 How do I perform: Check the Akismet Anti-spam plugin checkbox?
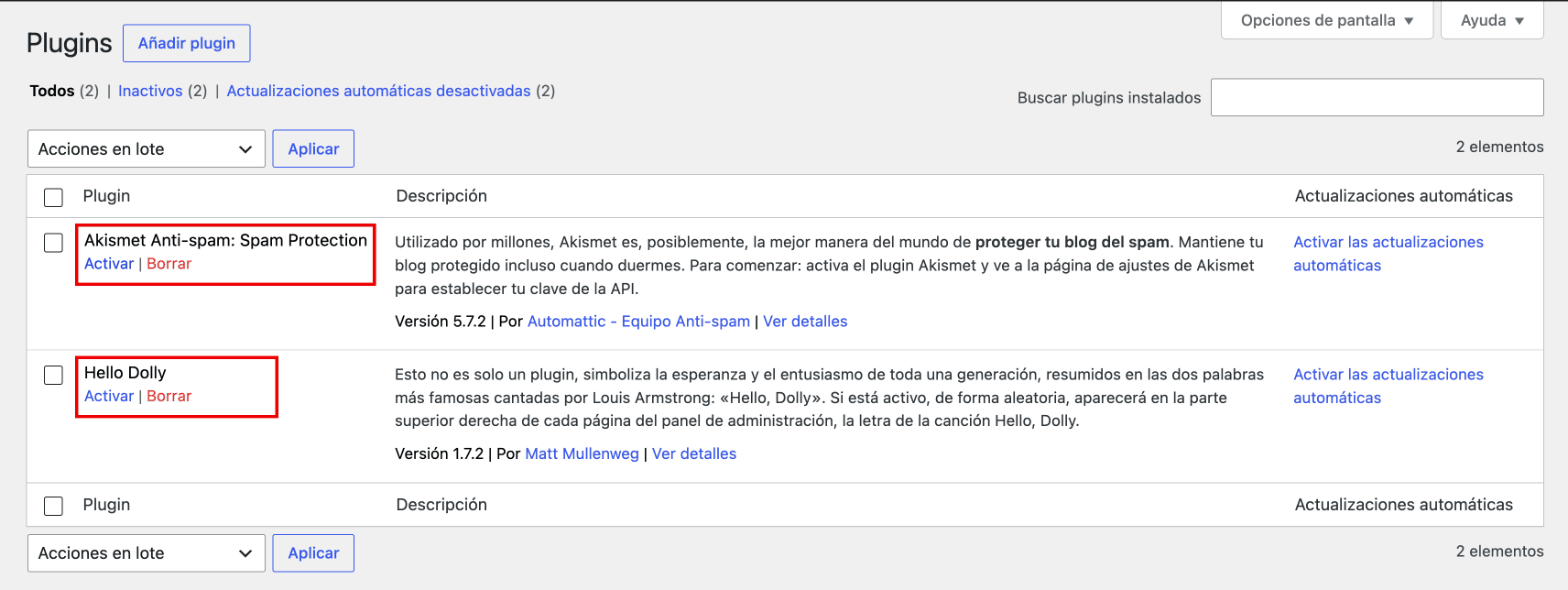[x=54, y=243]
